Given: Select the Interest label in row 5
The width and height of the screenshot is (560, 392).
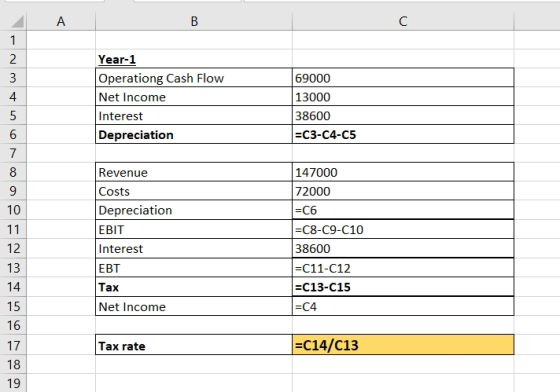Looking at the screenshot, I should tap(194, 116).
